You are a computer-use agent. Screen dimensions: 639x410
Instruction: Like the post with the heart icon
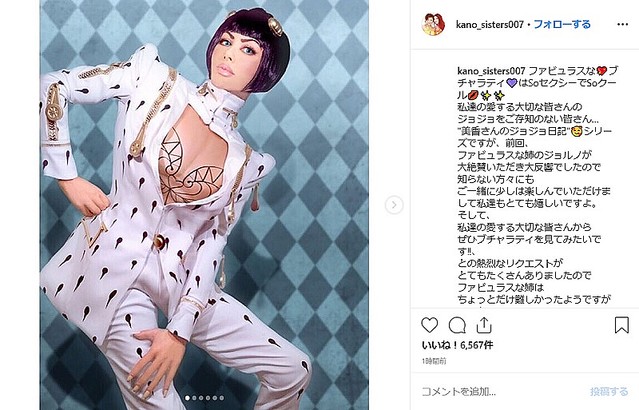tap(429, 325)
